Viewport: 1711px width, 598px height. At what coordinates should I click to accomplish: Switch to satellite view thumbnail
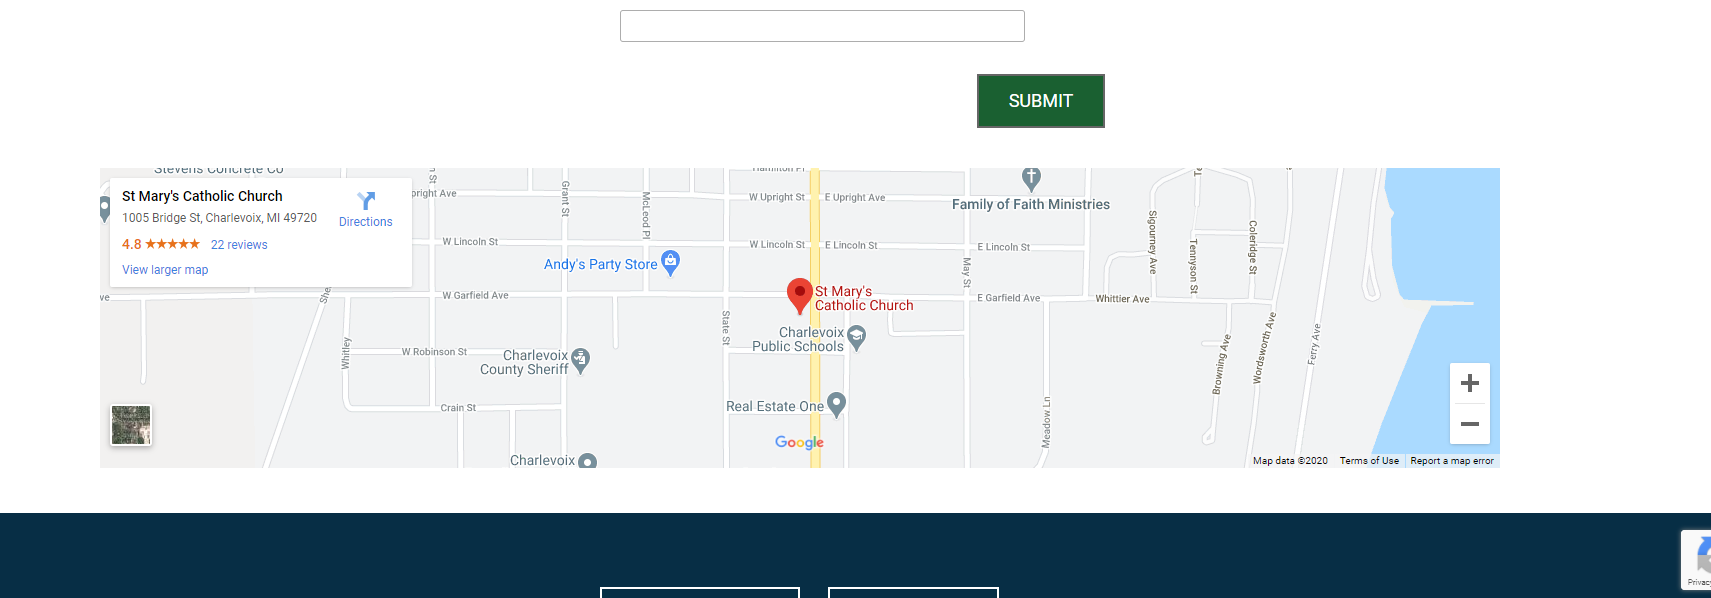[131, 425]
